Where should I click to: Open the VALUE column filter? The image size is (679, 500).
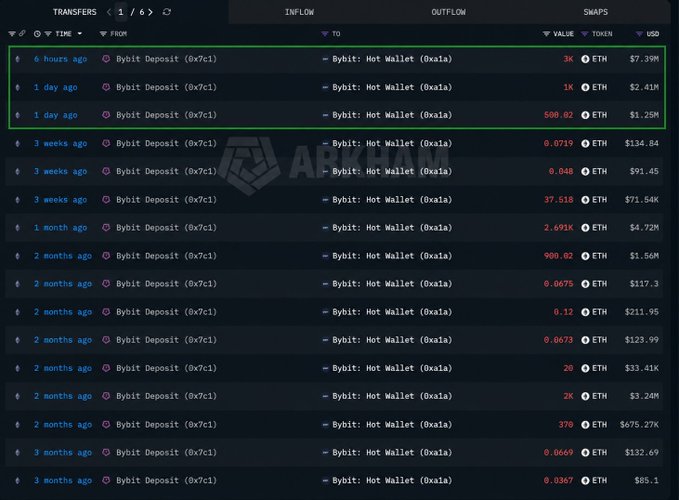546,34
